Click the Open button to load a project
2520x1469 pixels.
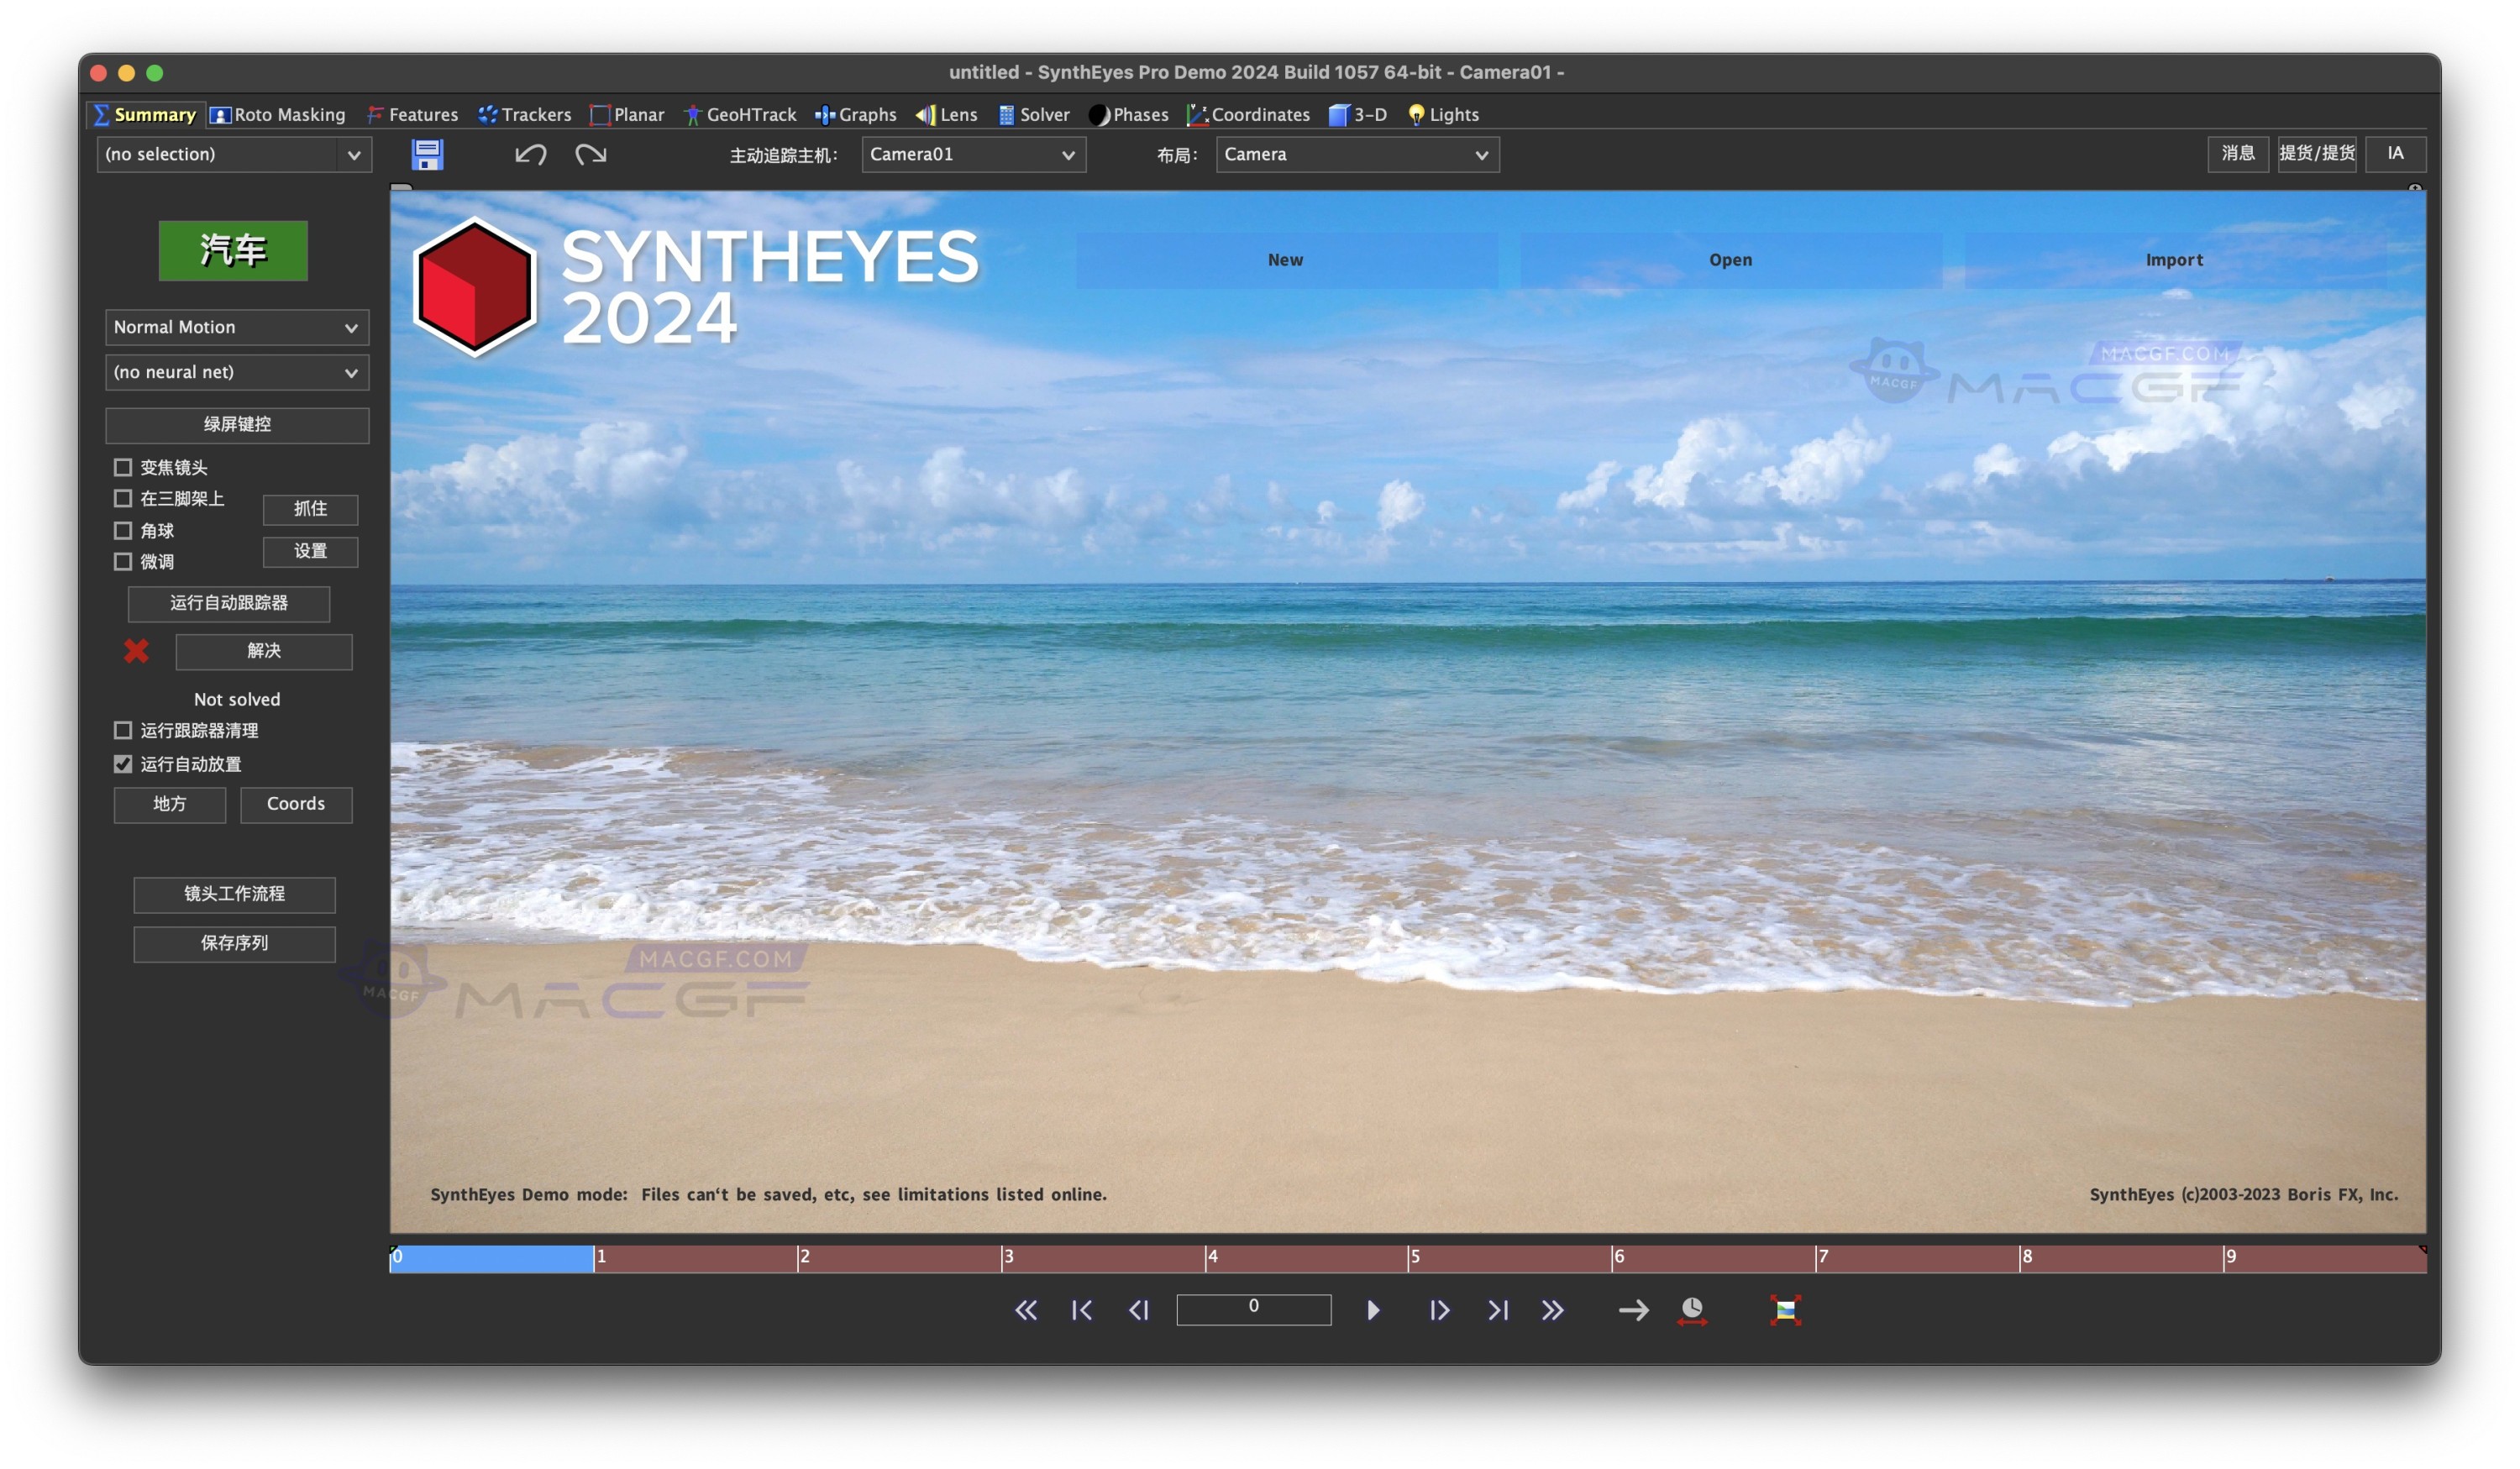[x=1730, y=259]
